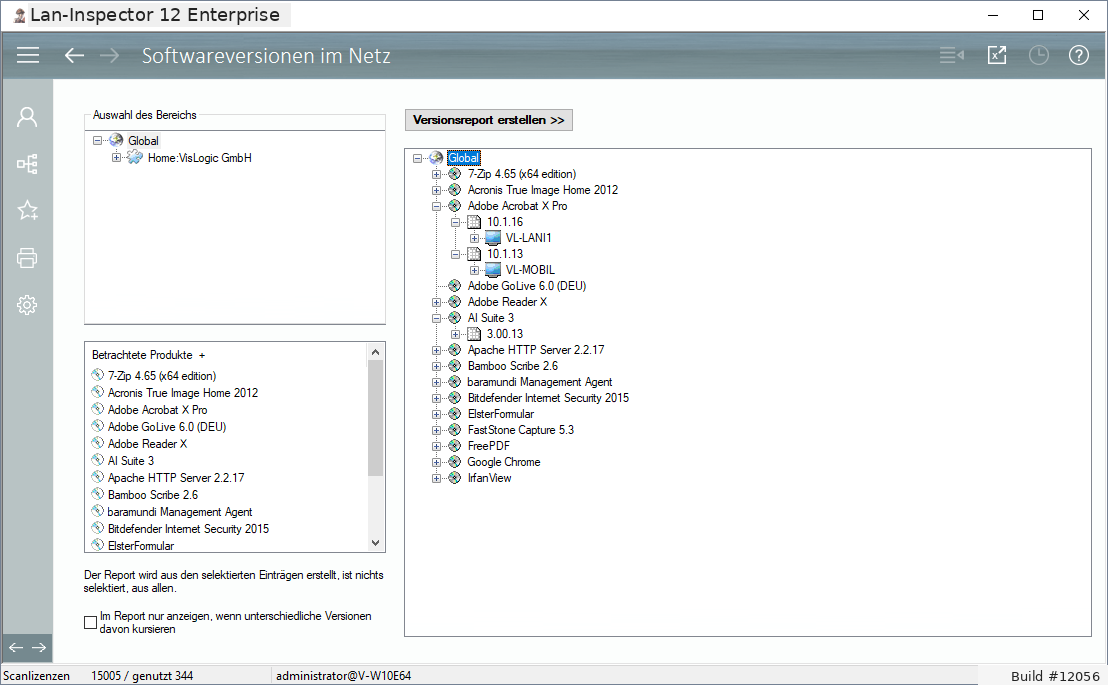Select baramundi Management Agent in product list

(179, 512)
